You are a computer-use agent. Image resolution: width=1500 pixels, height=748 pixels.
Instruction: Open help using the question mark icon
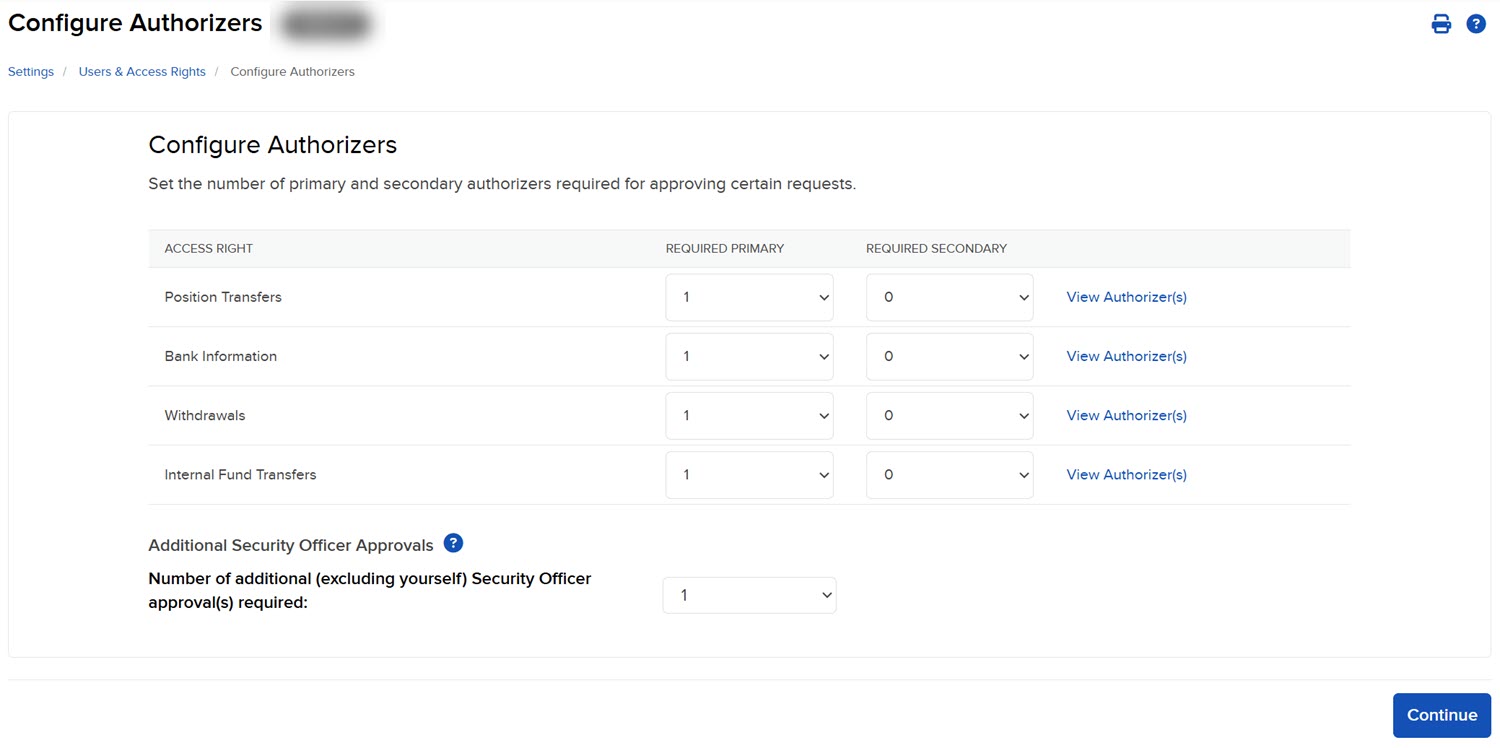coord(1476,22)
